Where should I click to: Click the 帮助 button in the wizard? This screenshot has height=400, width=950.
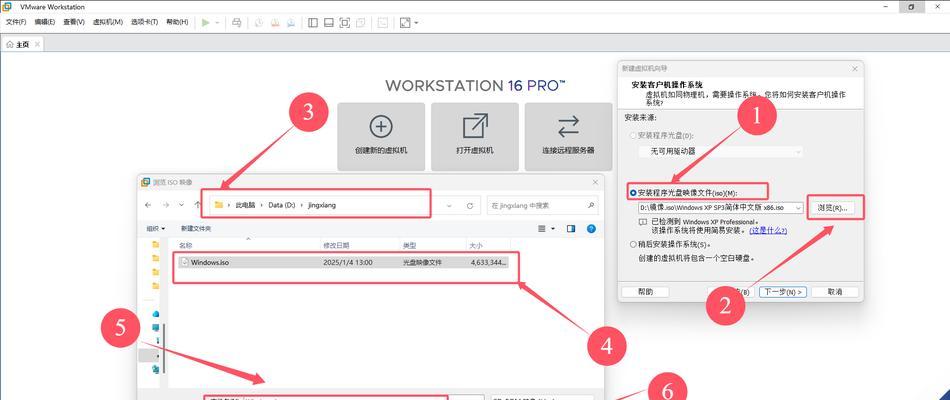point(645,292)
